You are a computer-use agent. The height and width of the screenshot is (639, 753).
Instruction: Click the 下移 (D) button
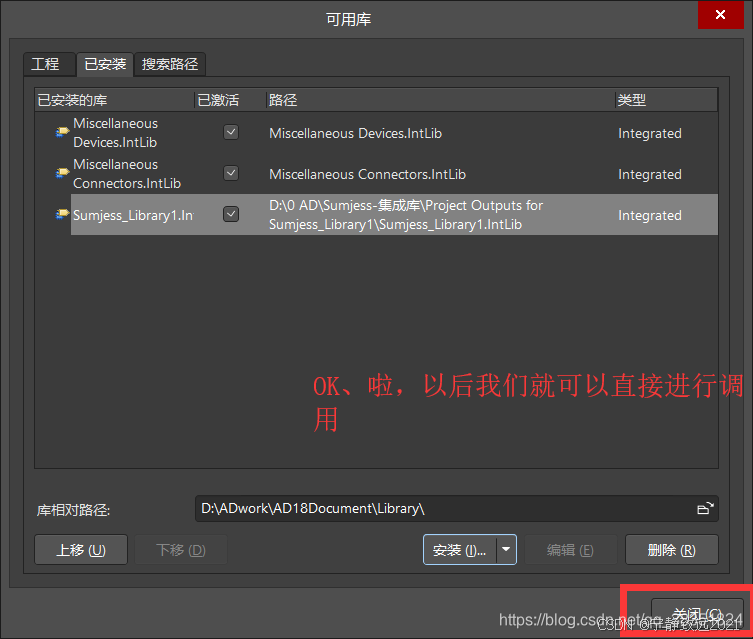click(181, 550)
